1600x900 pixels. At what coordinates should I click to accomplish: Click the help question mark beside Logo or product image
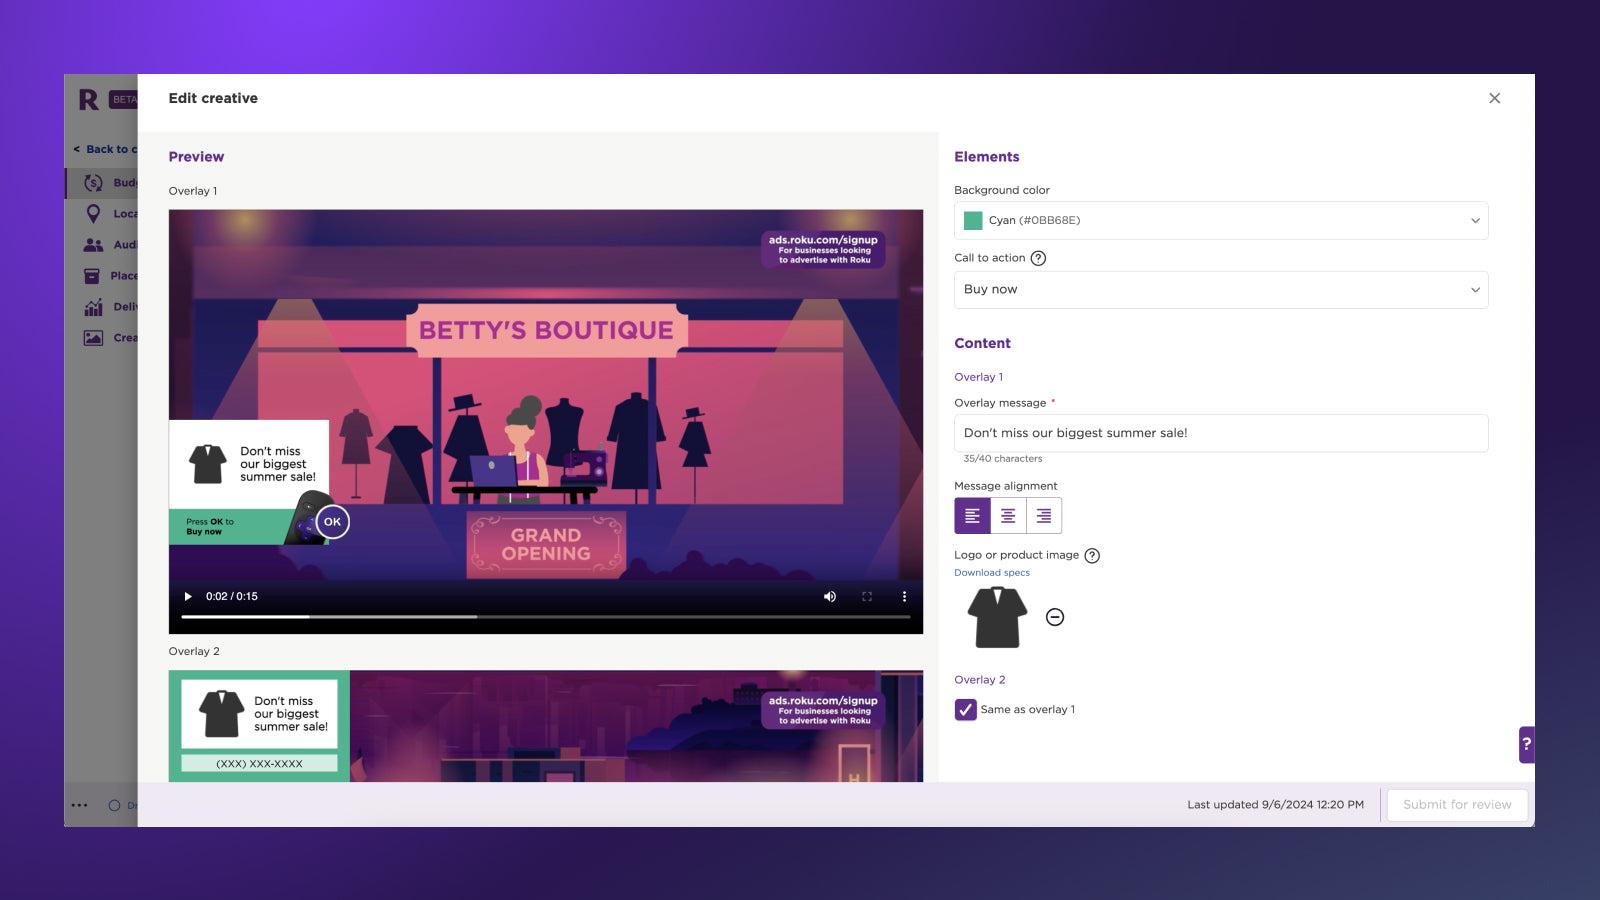point(1092,555)
